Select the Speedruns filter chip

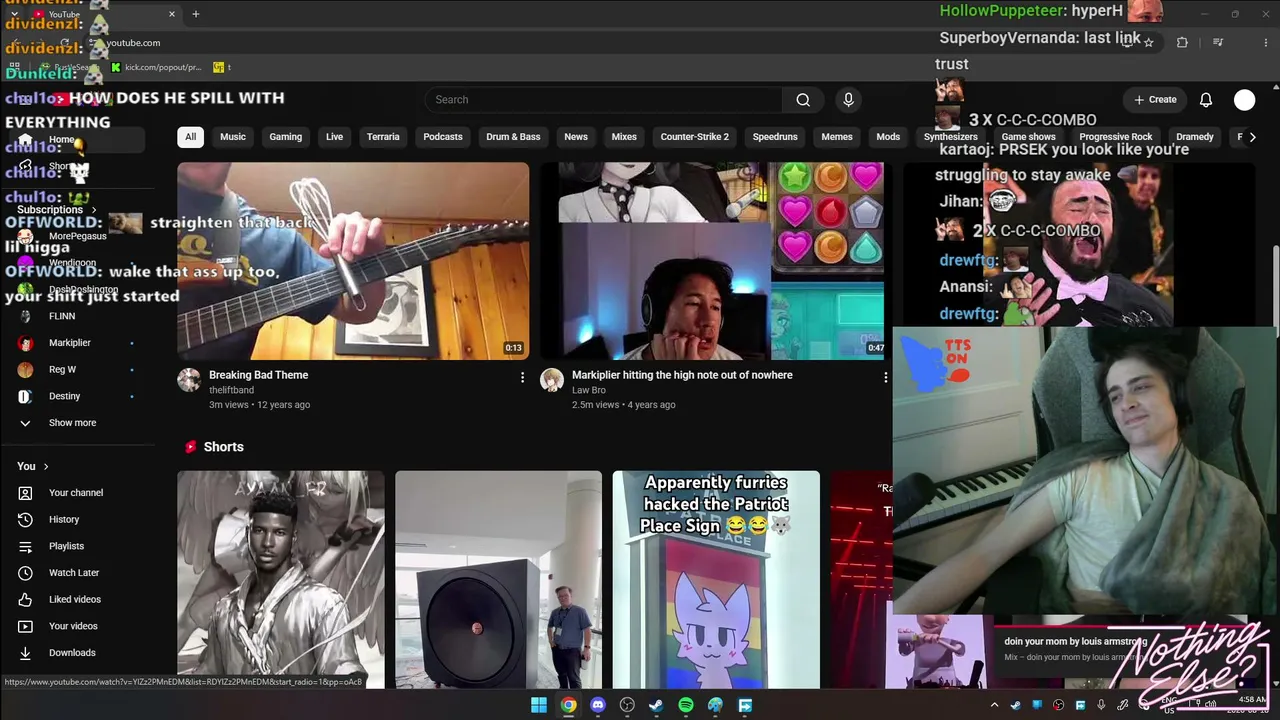click(x=775, y=137)
